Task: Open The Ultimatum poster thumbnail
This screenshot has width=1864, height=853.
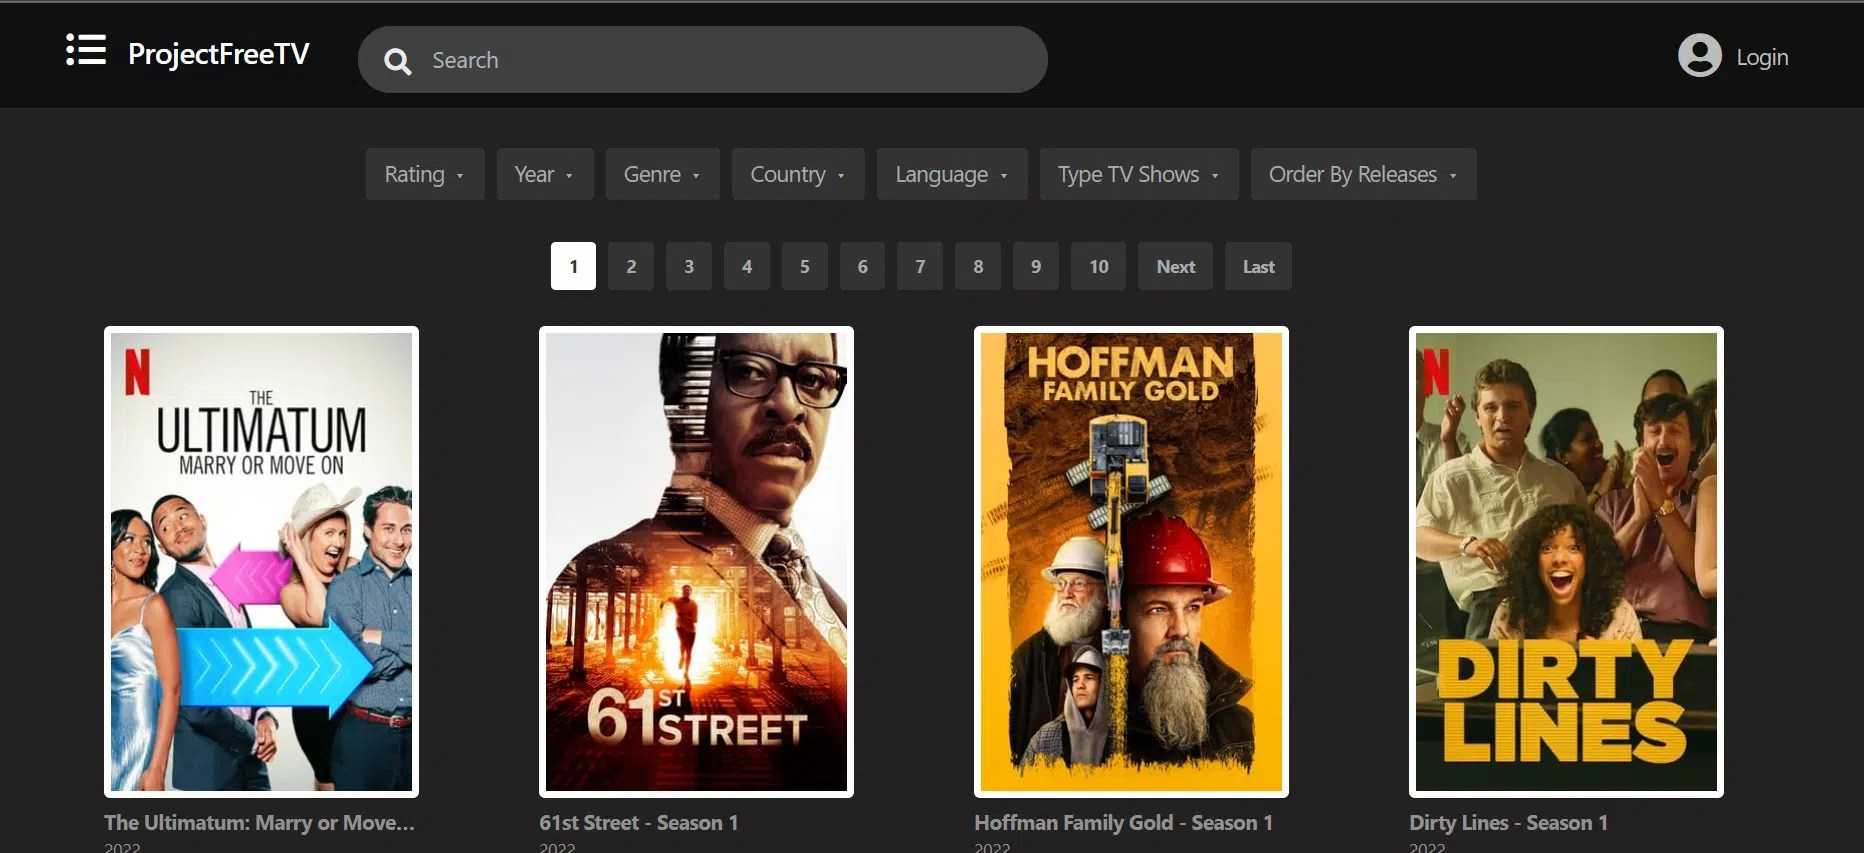Action: pyautogui.click(x=261, y=561)
